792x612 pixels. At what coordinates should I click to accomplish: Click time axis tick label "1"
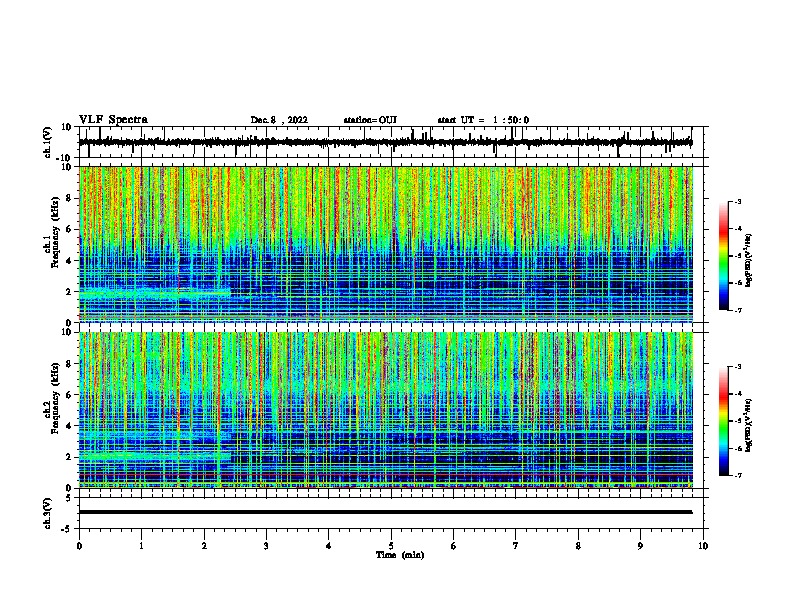pyautogui.click(x=141, y=546)
